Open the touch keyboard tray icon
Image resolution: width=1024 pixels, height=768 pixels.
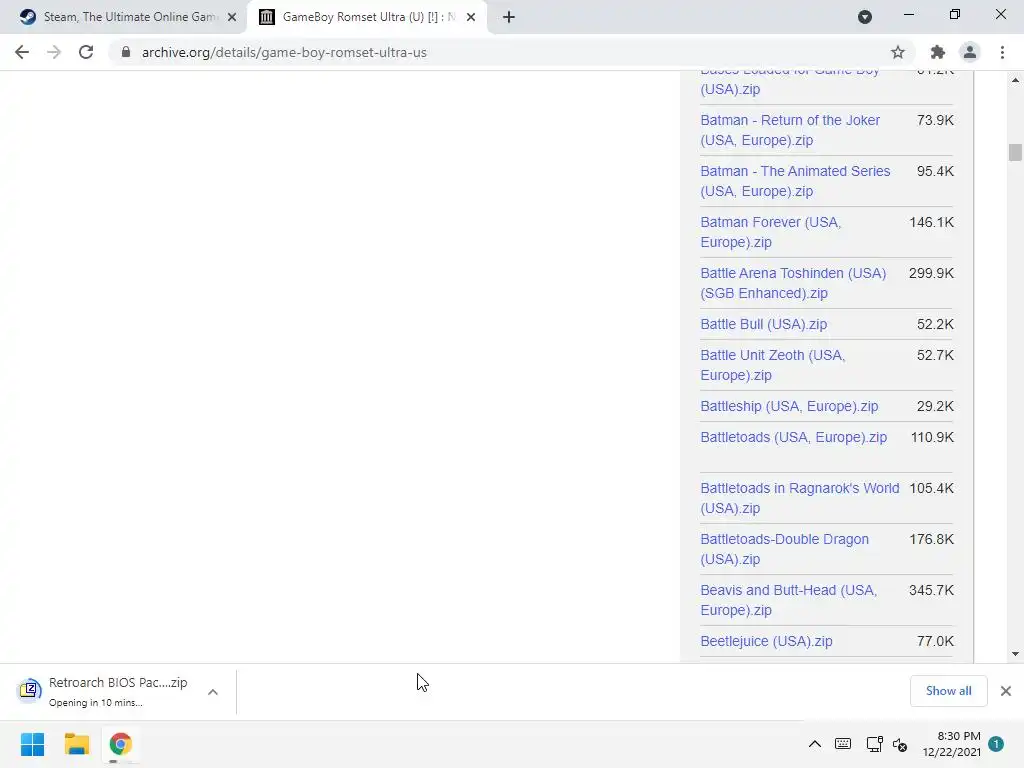tap(843, 744)
